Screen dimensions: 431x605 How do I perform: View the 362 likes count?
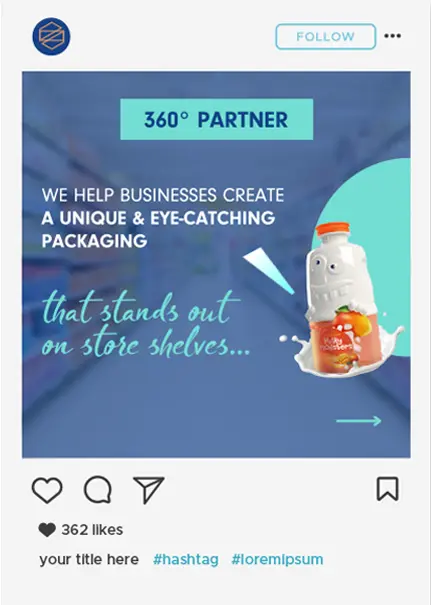(x=92, y=530)
